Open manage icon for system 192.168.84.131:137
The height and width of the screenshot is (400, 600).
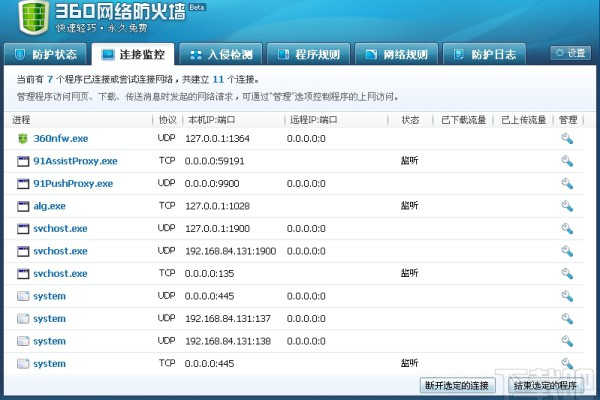[567, 319]
